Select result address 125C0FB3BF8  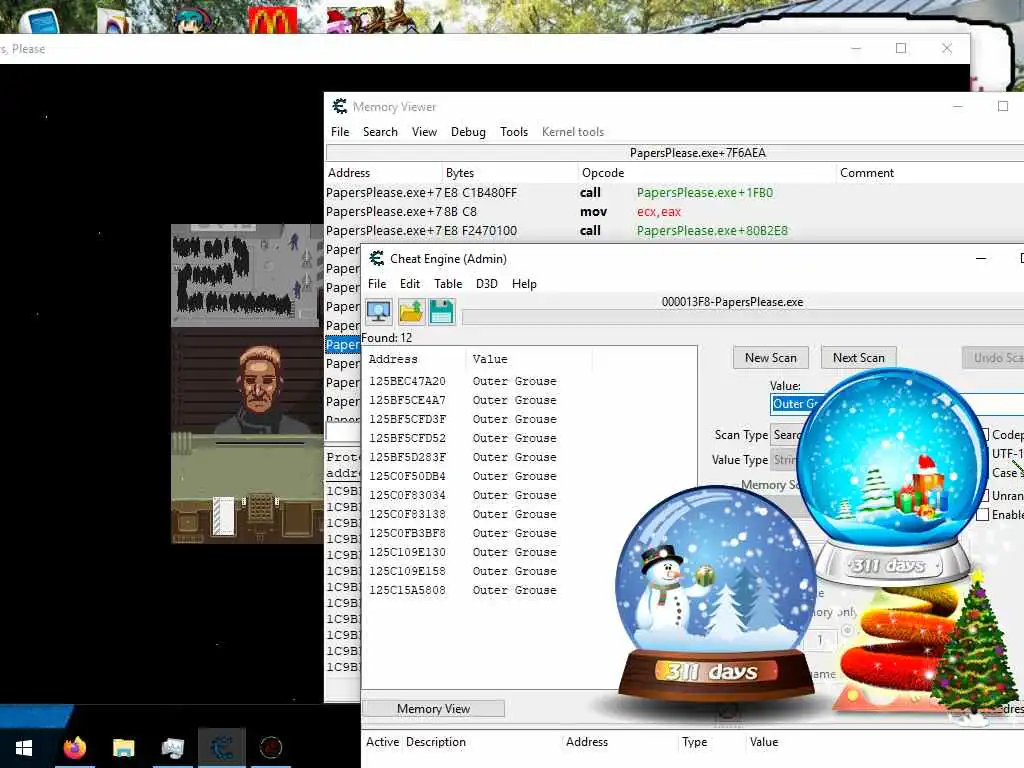tap(407, 533)
